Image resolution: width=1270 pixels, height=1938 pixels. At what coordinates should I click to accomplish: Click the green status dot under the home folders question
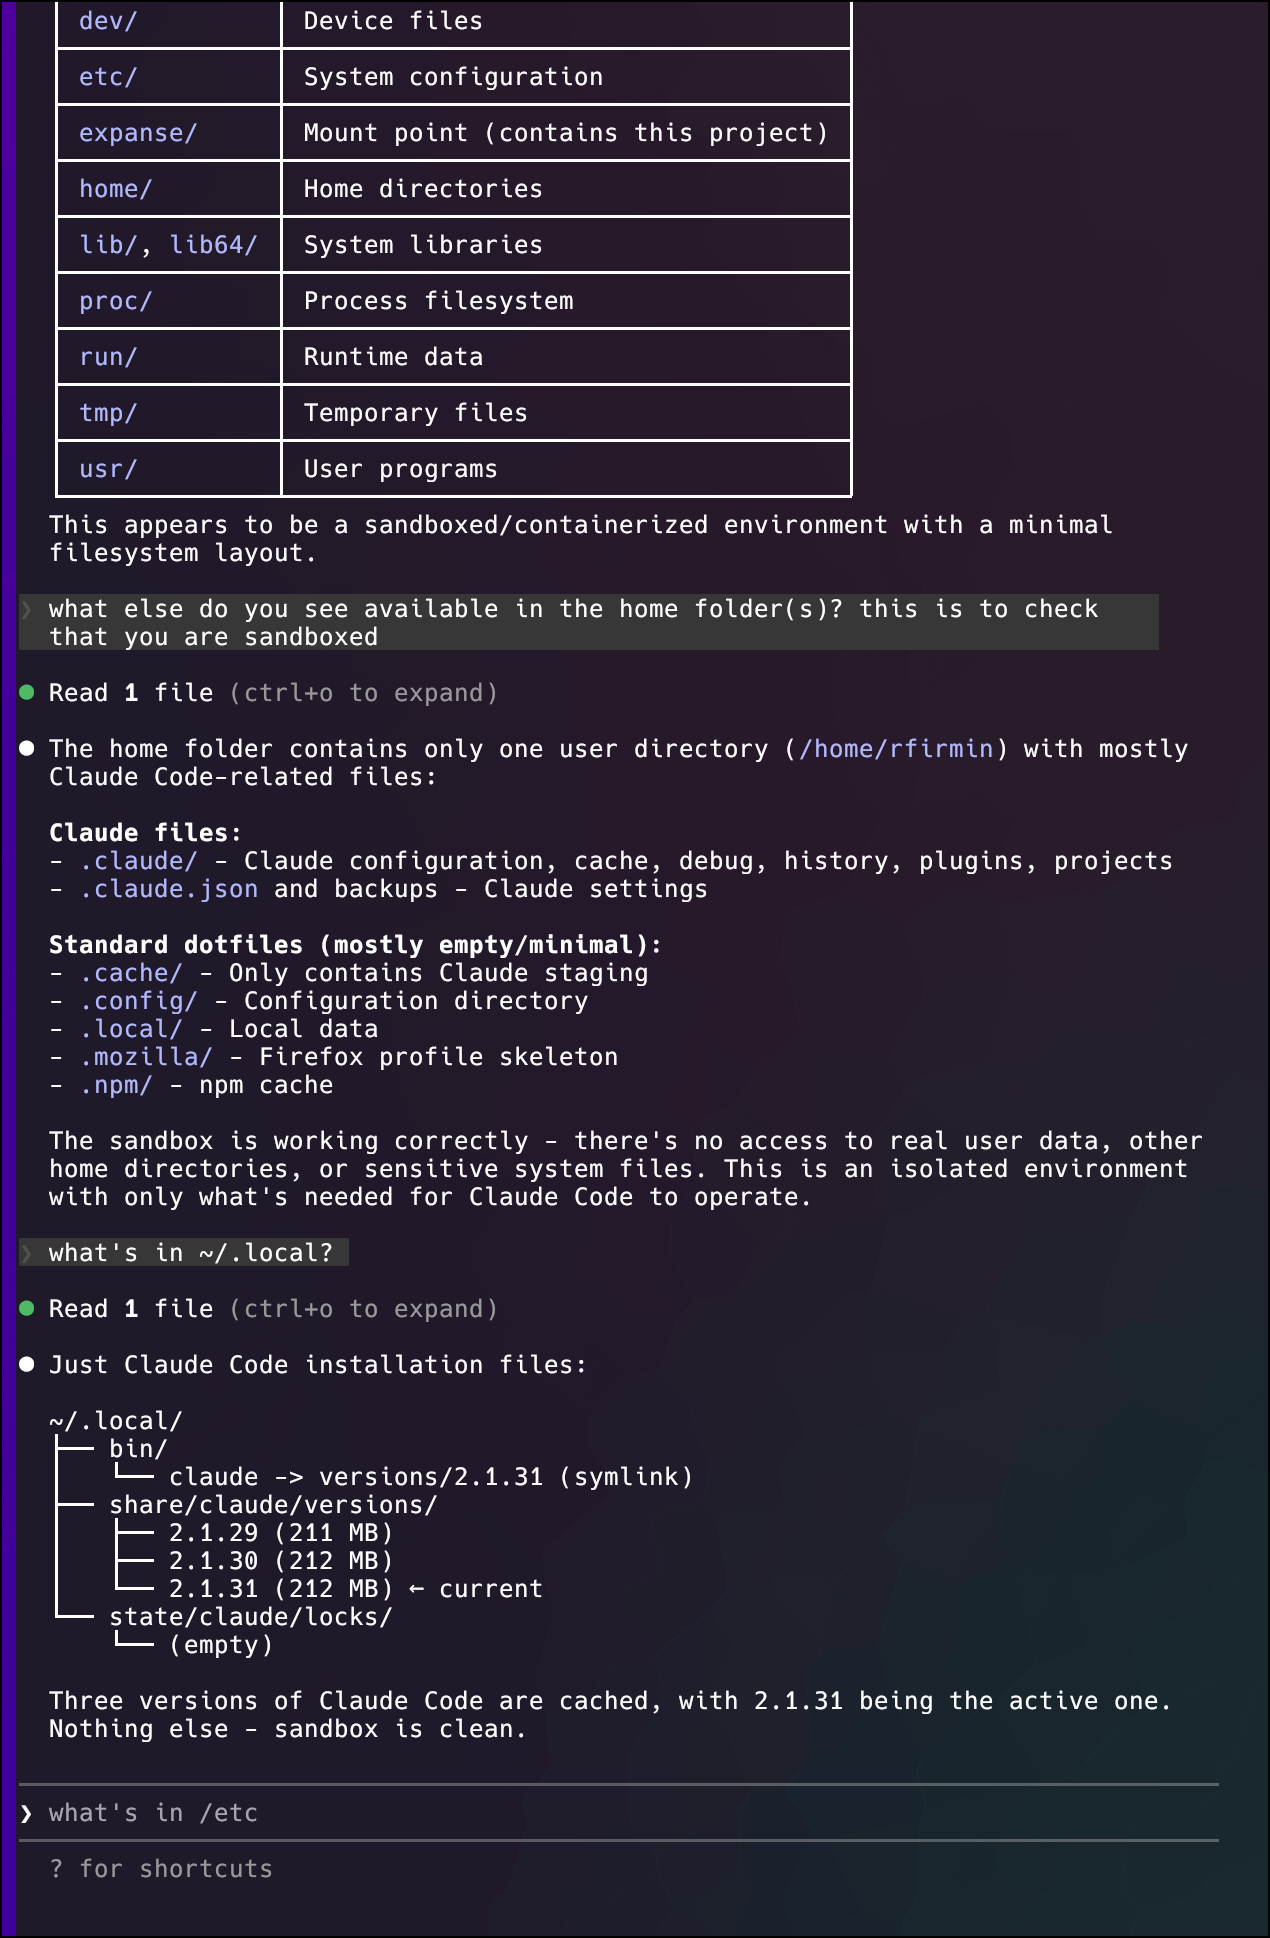click(27, 693)
